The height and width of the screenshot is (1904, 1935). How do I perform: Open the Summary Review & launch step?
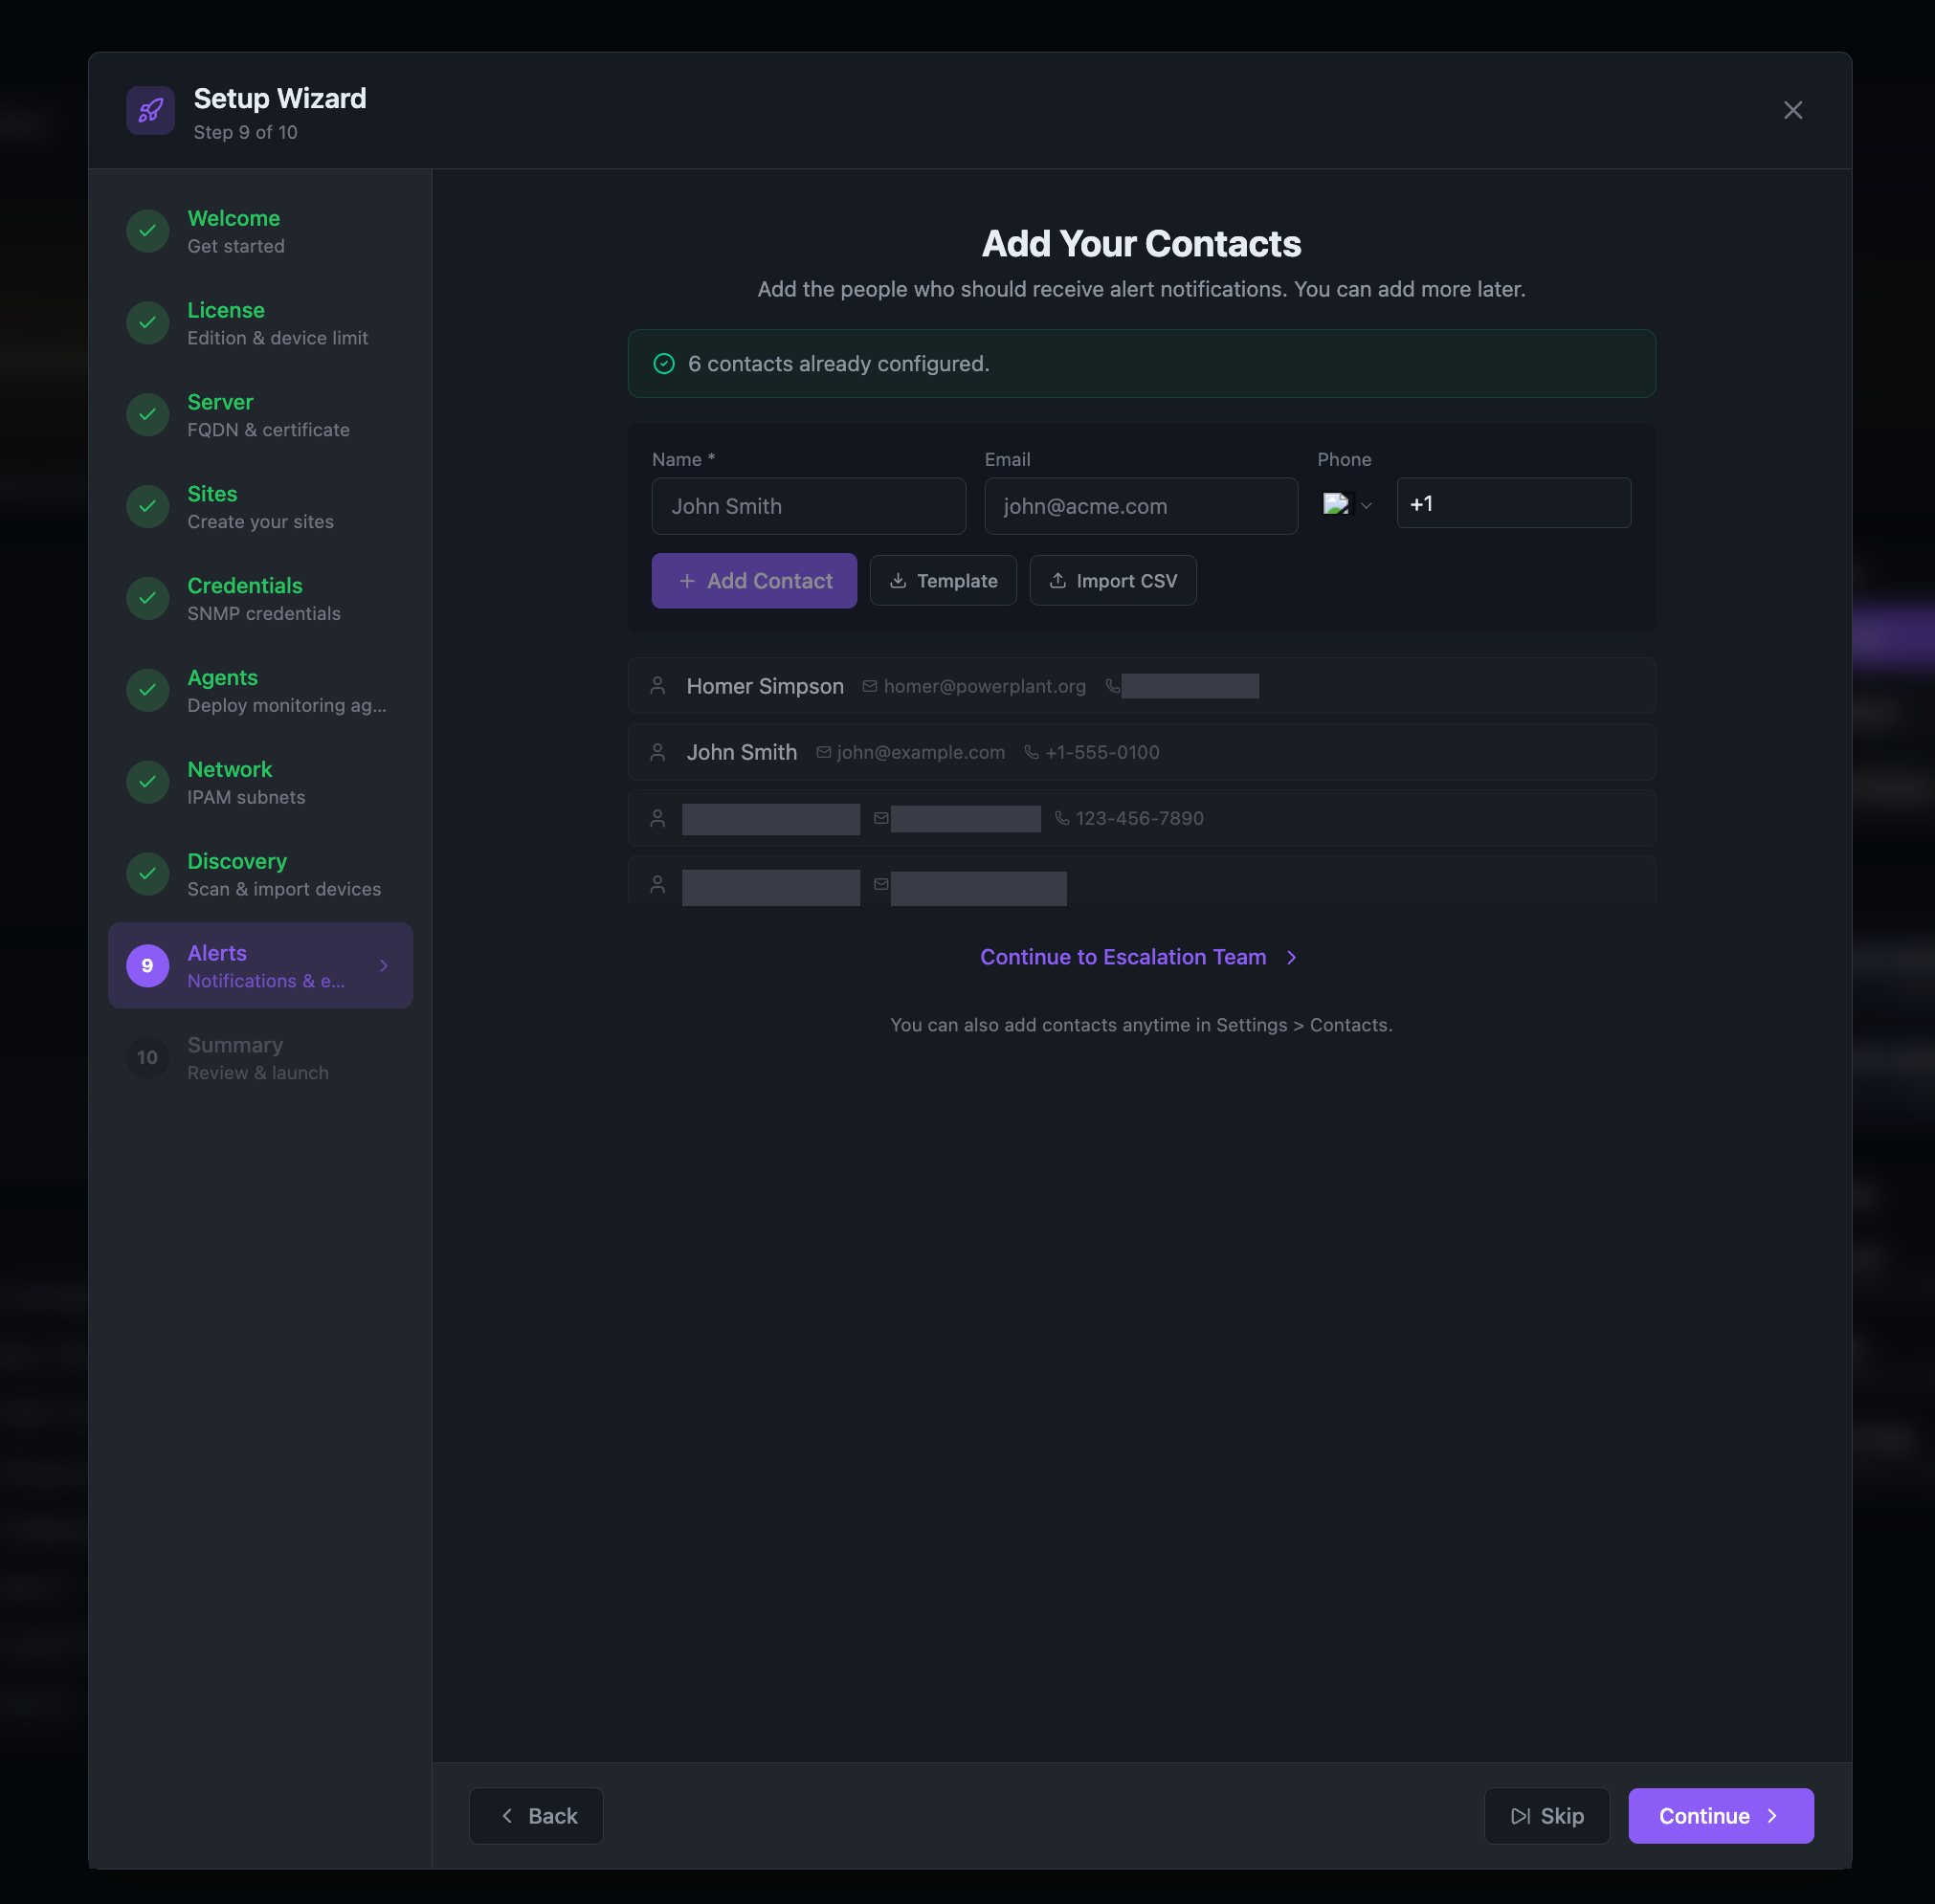click(261, 1058)
